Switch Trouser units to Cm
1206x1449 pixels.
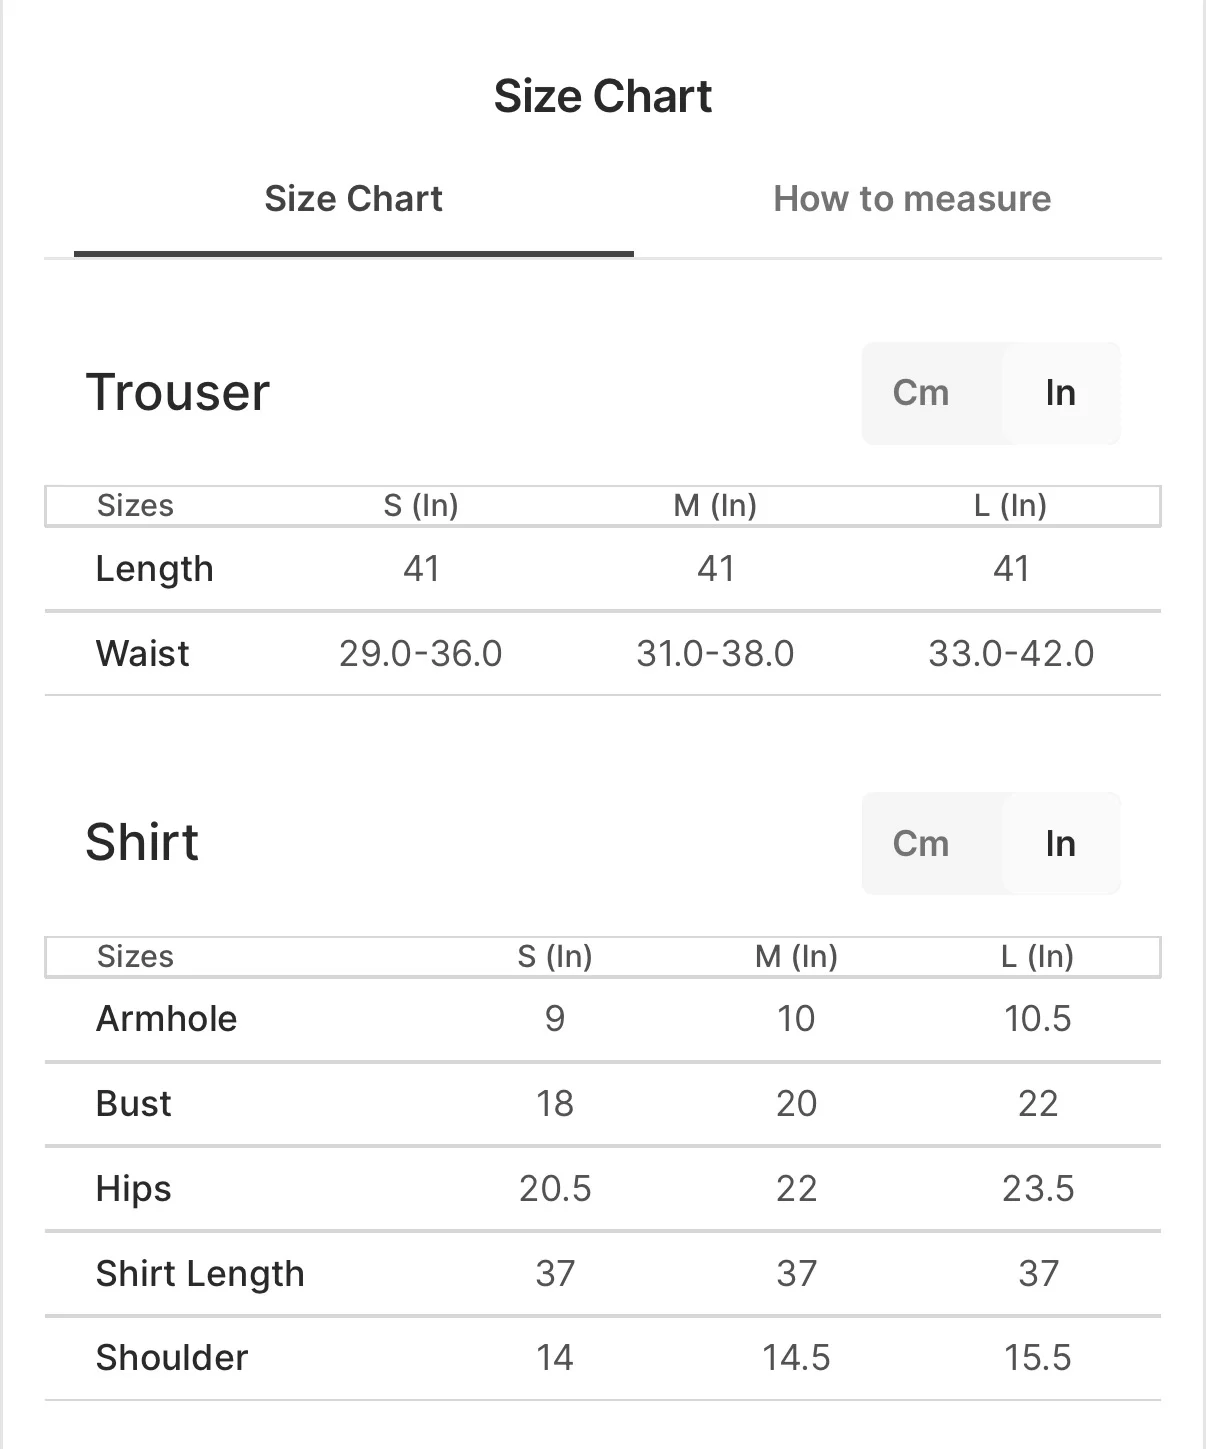(920, 393)
